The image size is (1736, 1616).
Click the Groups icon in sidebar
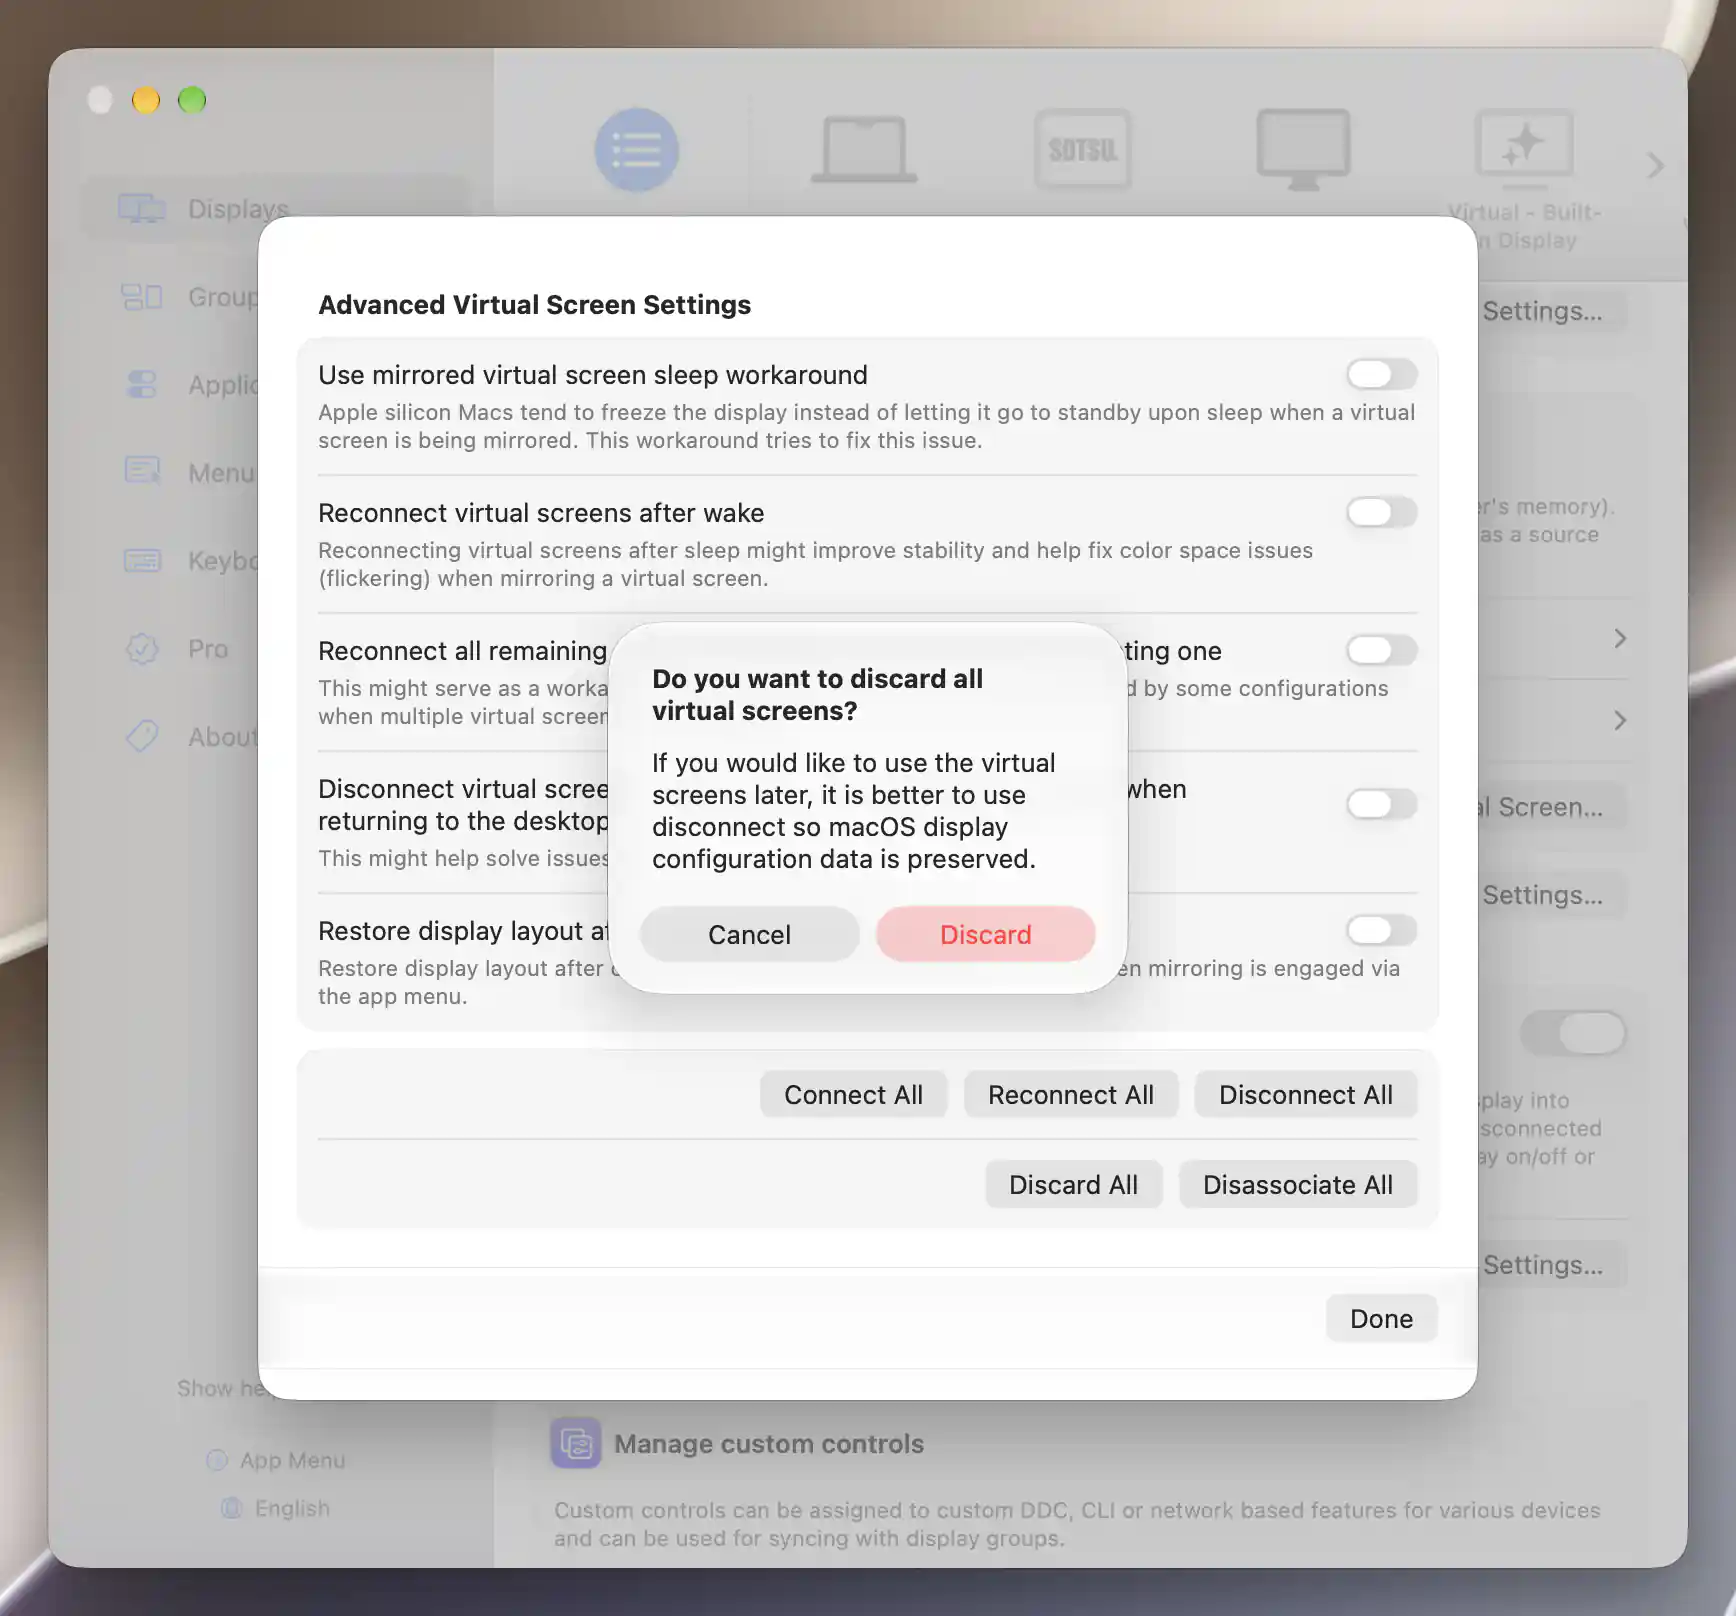point(142,297)
